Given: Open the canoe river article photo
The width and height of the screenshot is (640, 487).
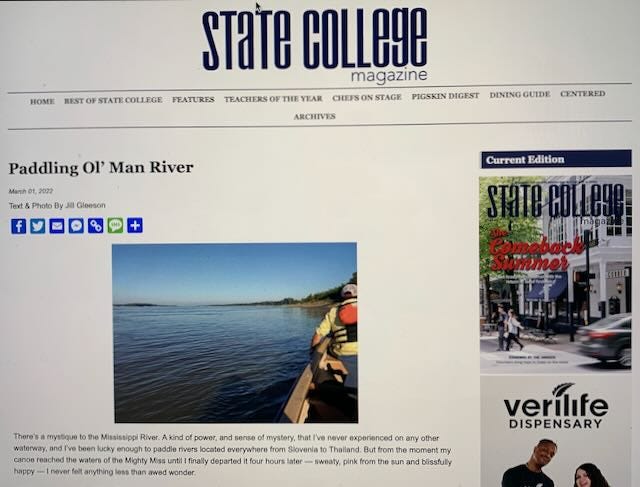Looking at the screenshot, I should pyautogui.click(x=235, y=333).
